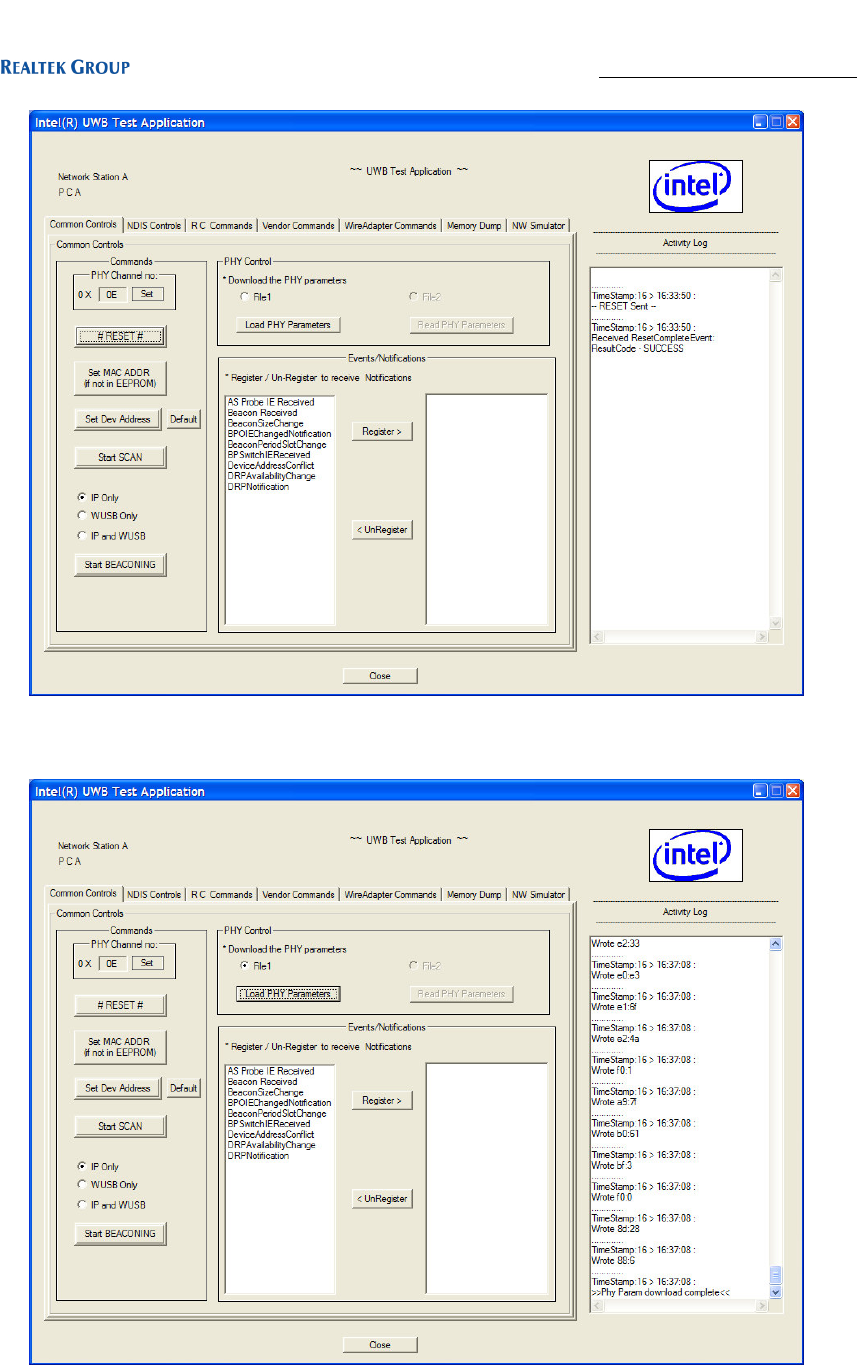Viewport: 857px width, 1365px height.
Task: Click the Intel logo in the lower window
Action: 696,857
